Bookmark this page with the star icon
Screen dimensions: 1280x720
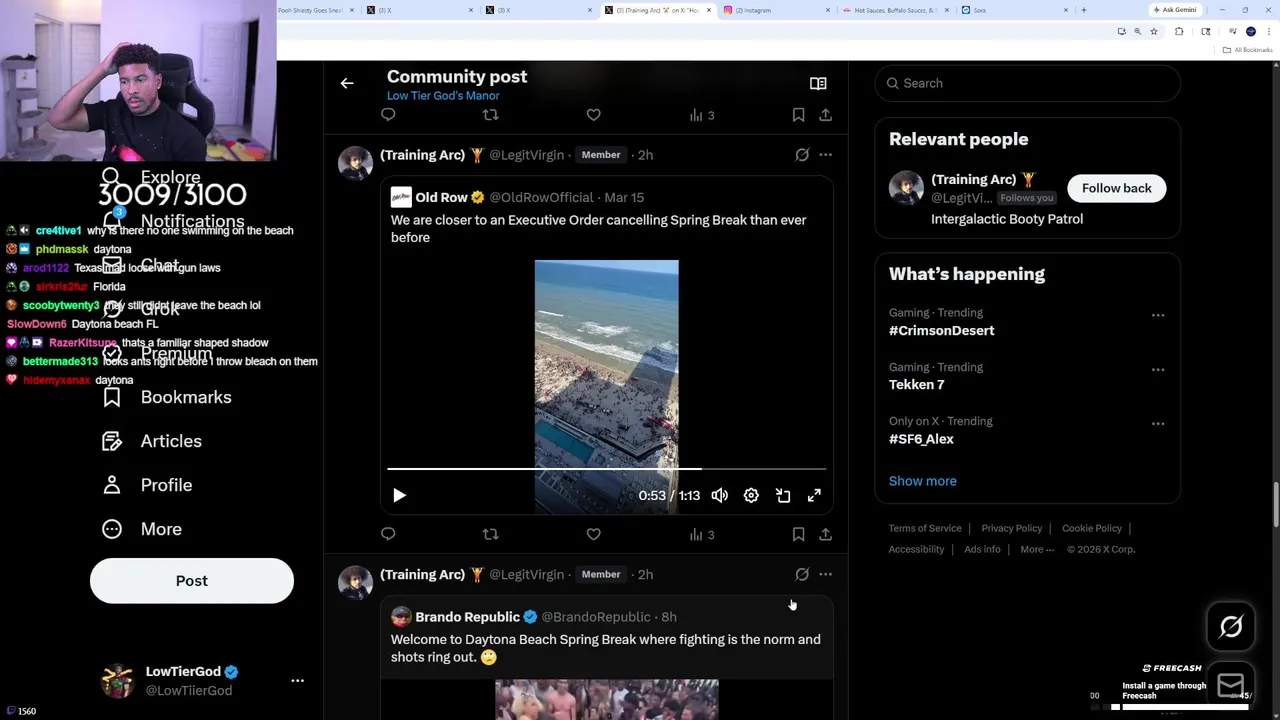click(1153, 31)
